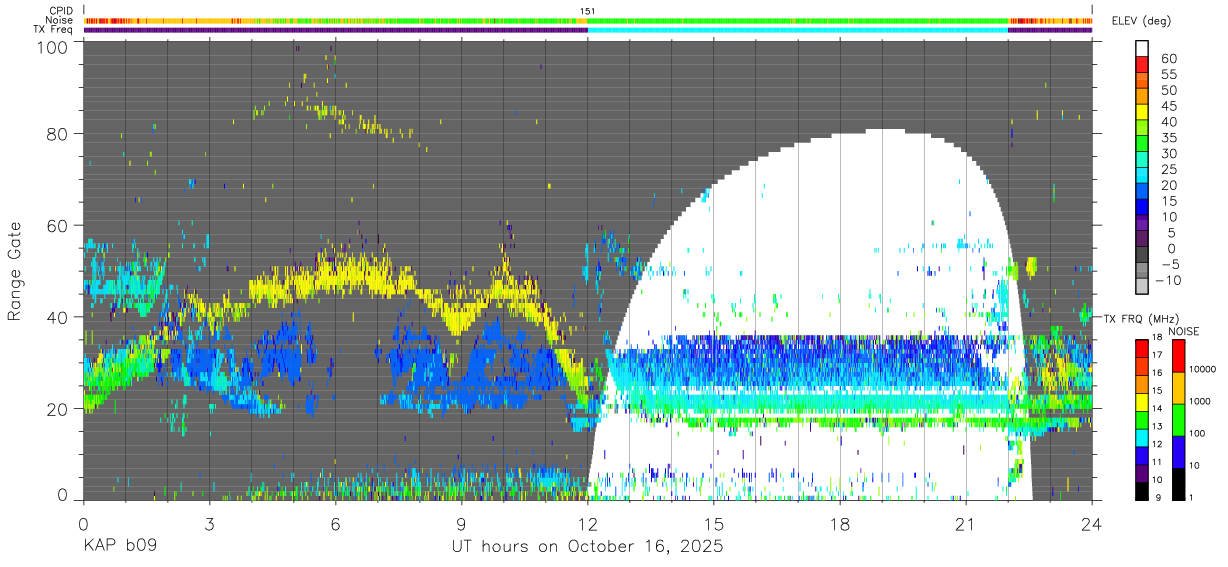Click the 100 tick on Range Gate axis
Viewport: 1228px width, 567px height.
click(54, 47)
